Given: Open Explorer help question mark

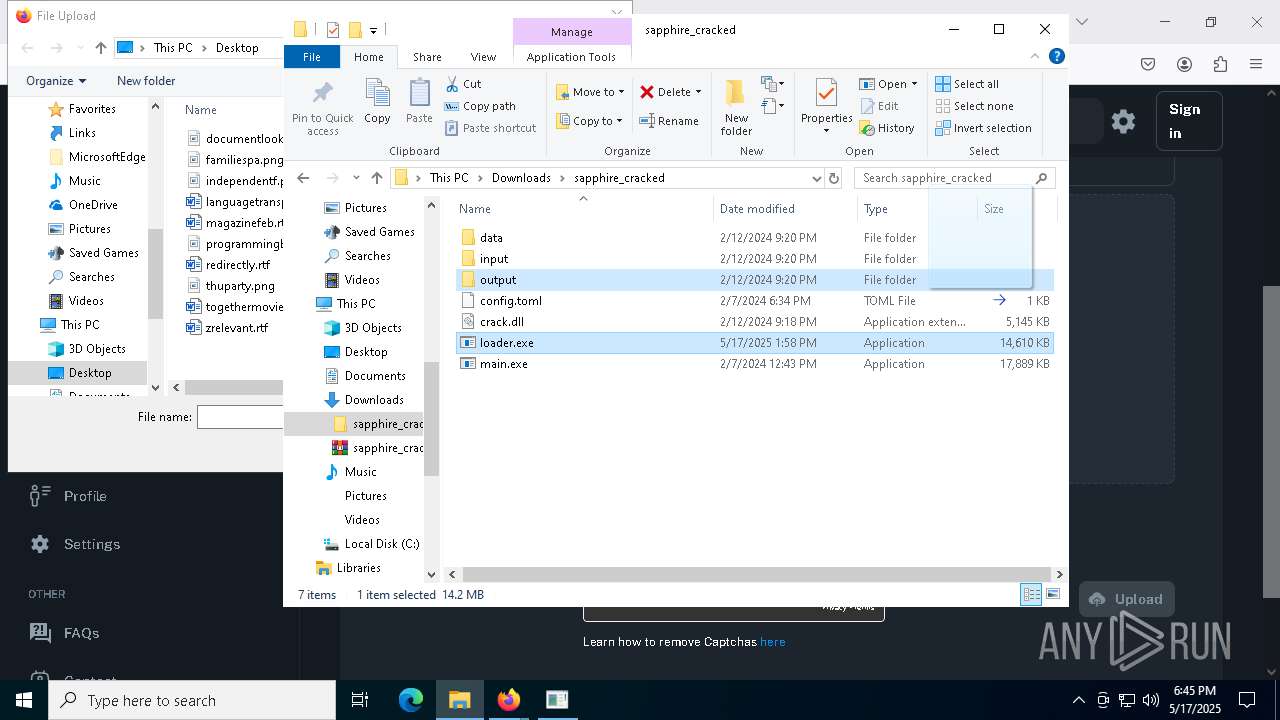Looking at the screenshot, I should [x=1056, y=57].
